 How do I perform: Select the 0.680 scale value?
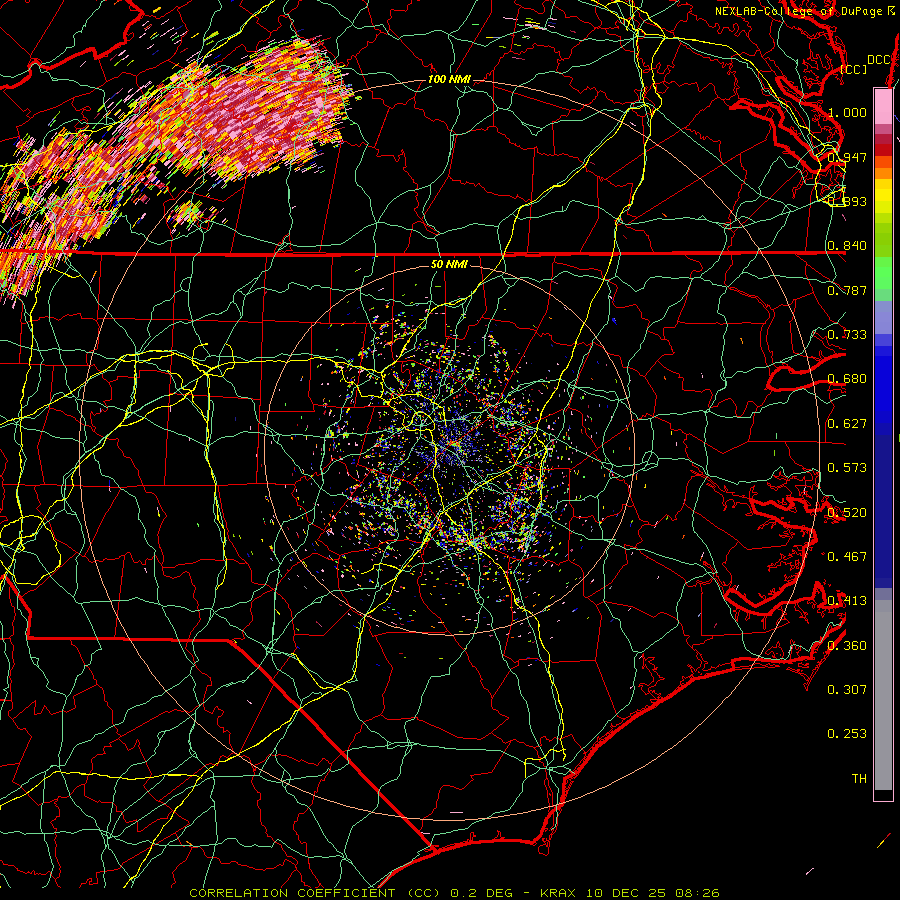click(x=847, y=379)
